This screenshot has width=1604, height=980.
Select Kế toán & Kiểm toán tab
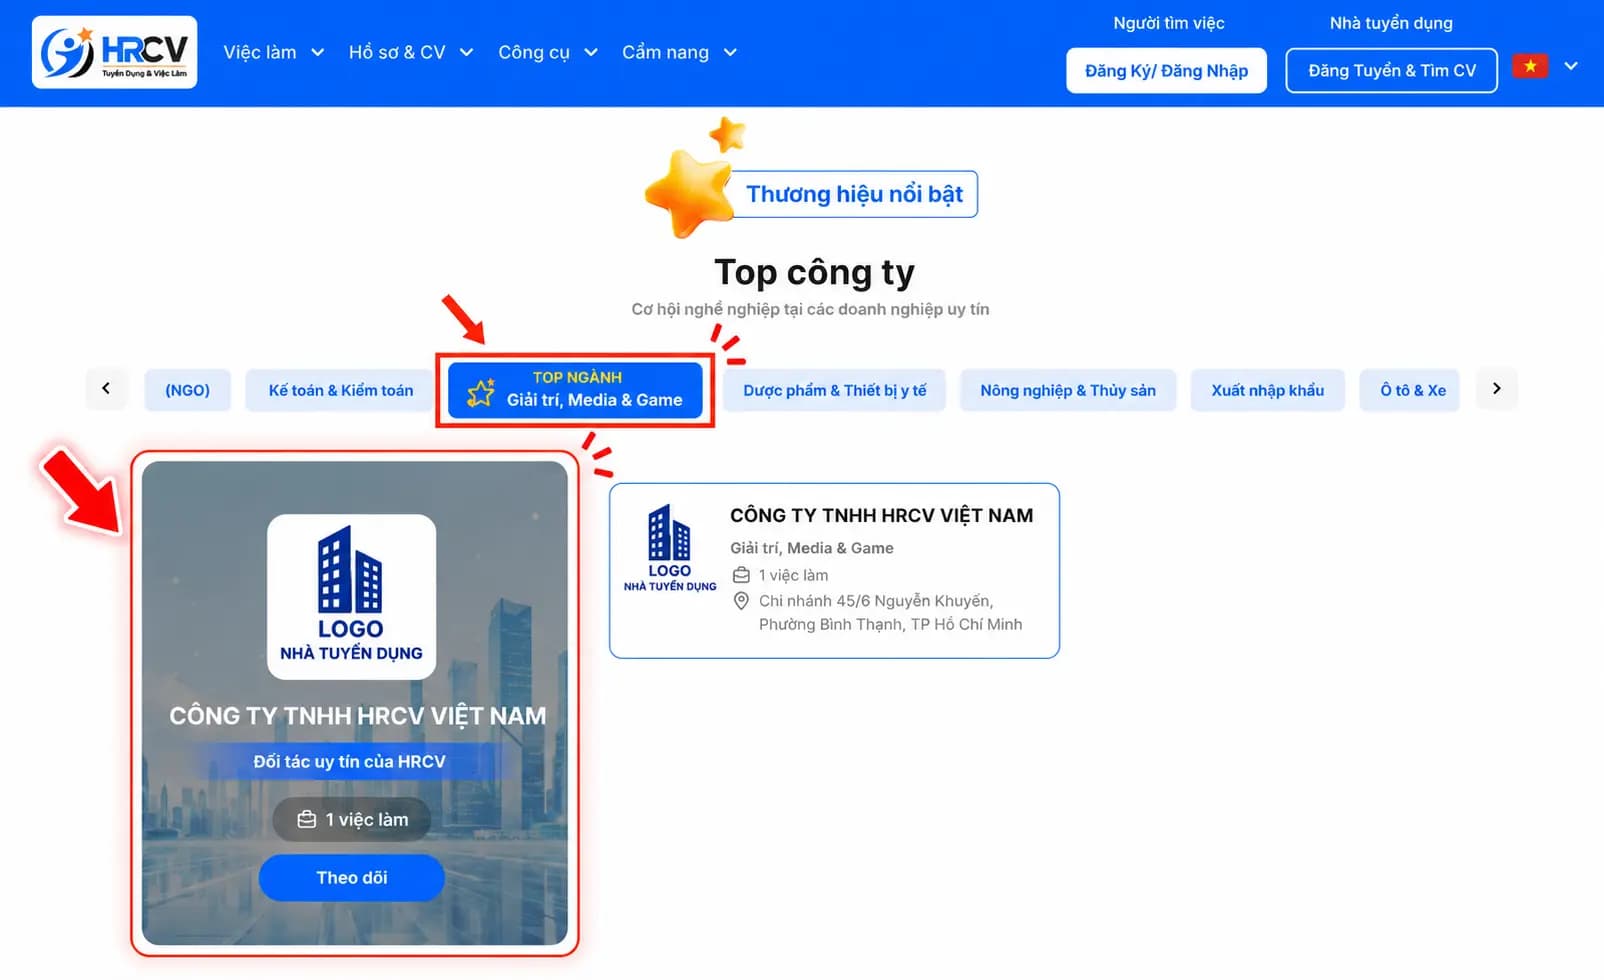(341, 390)
